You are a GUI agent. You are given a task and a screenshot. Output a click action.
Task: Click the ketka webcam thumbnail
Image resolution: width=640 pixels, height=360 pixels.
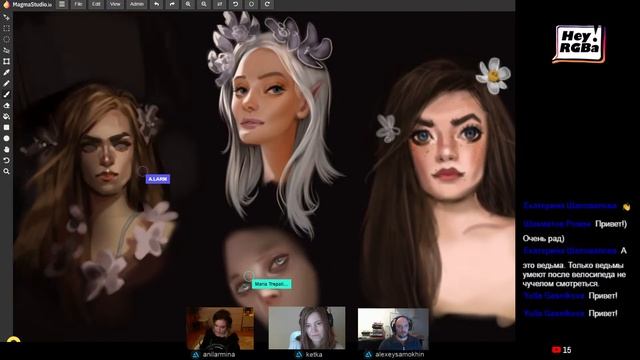pyautogui.click(x=307, y=328)
